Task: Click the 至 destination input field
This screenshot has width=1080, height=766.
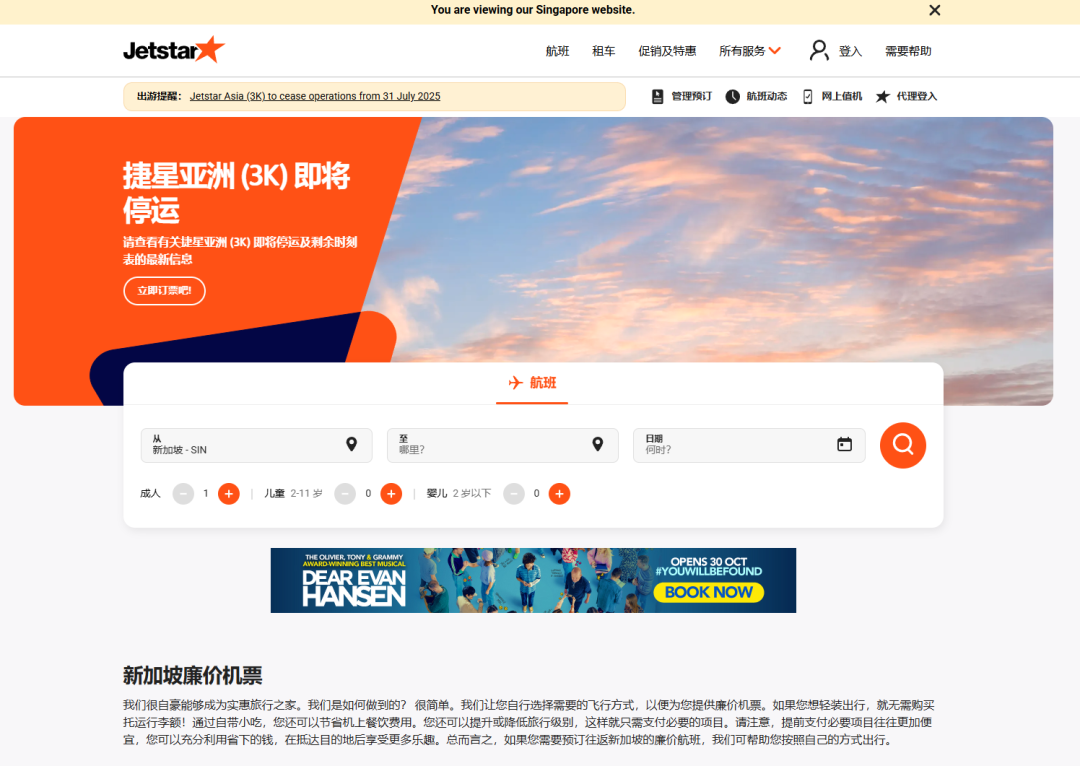Action: tap(503, 446)
